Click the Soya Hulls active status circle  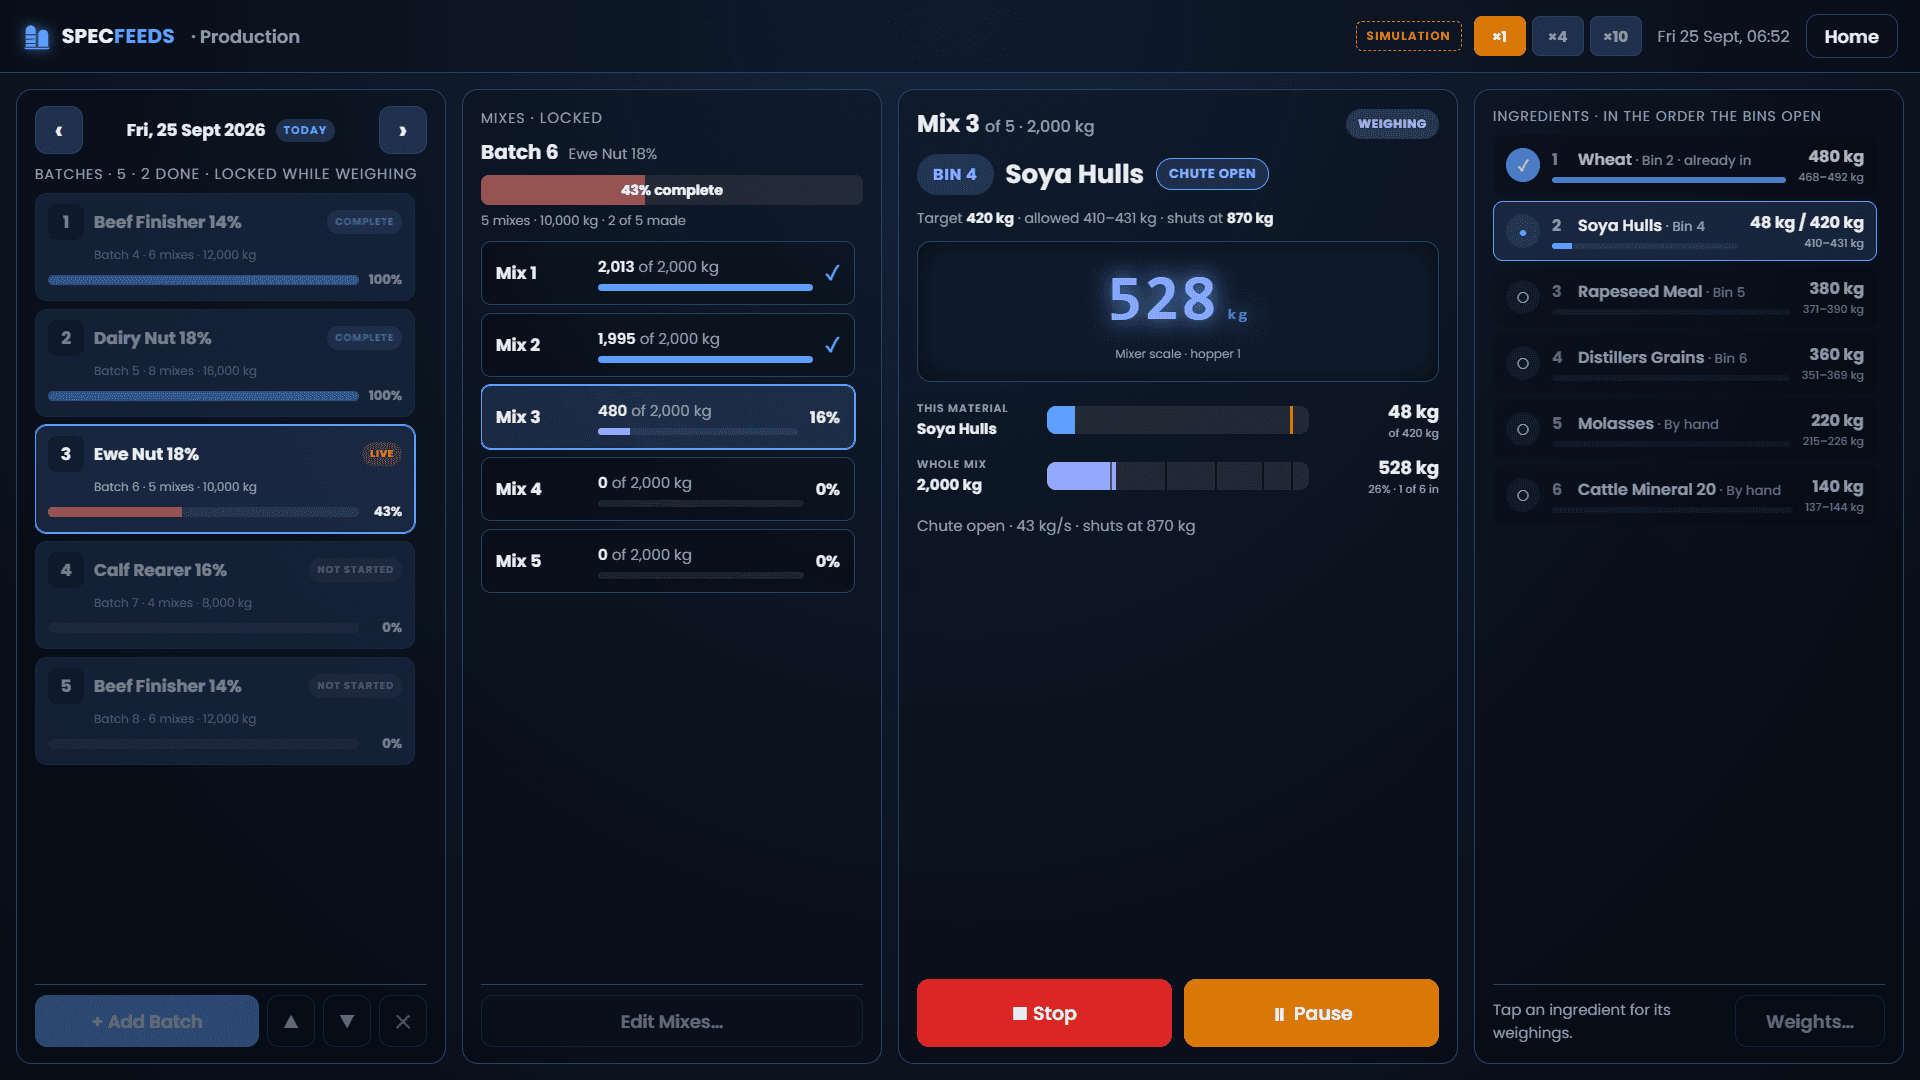click(x=1523, y=232)
